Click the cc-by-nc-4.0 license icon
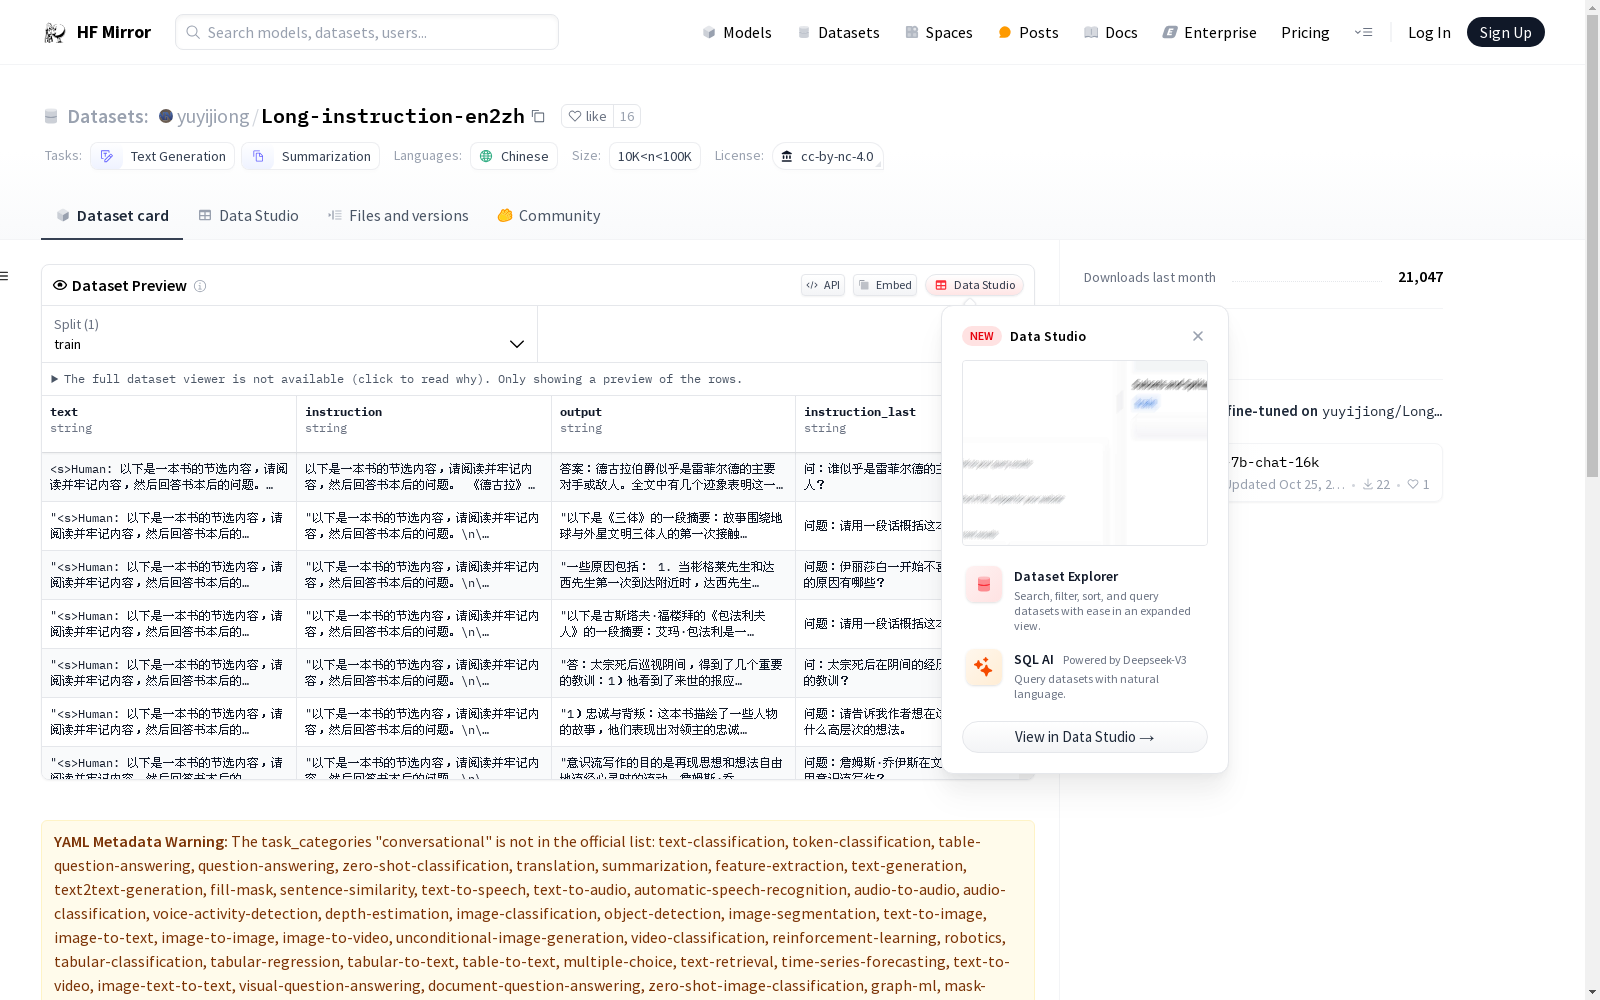1600x1000 pixels. (786, 156)
